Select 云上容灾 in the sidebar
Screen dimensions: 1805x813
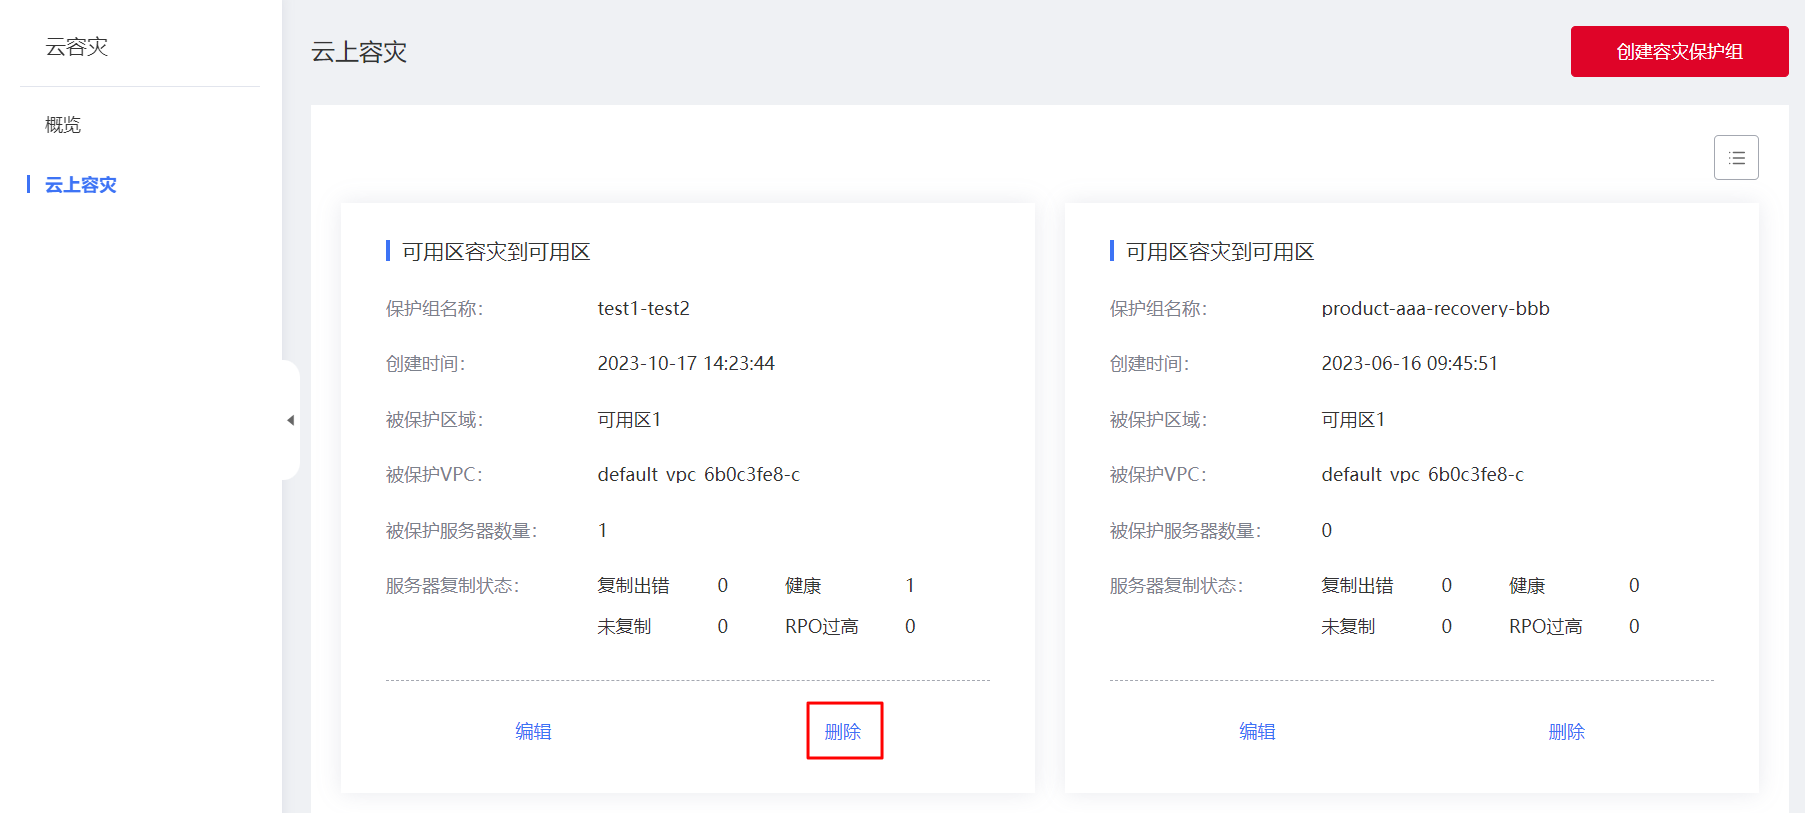click(x=81, y=185)
